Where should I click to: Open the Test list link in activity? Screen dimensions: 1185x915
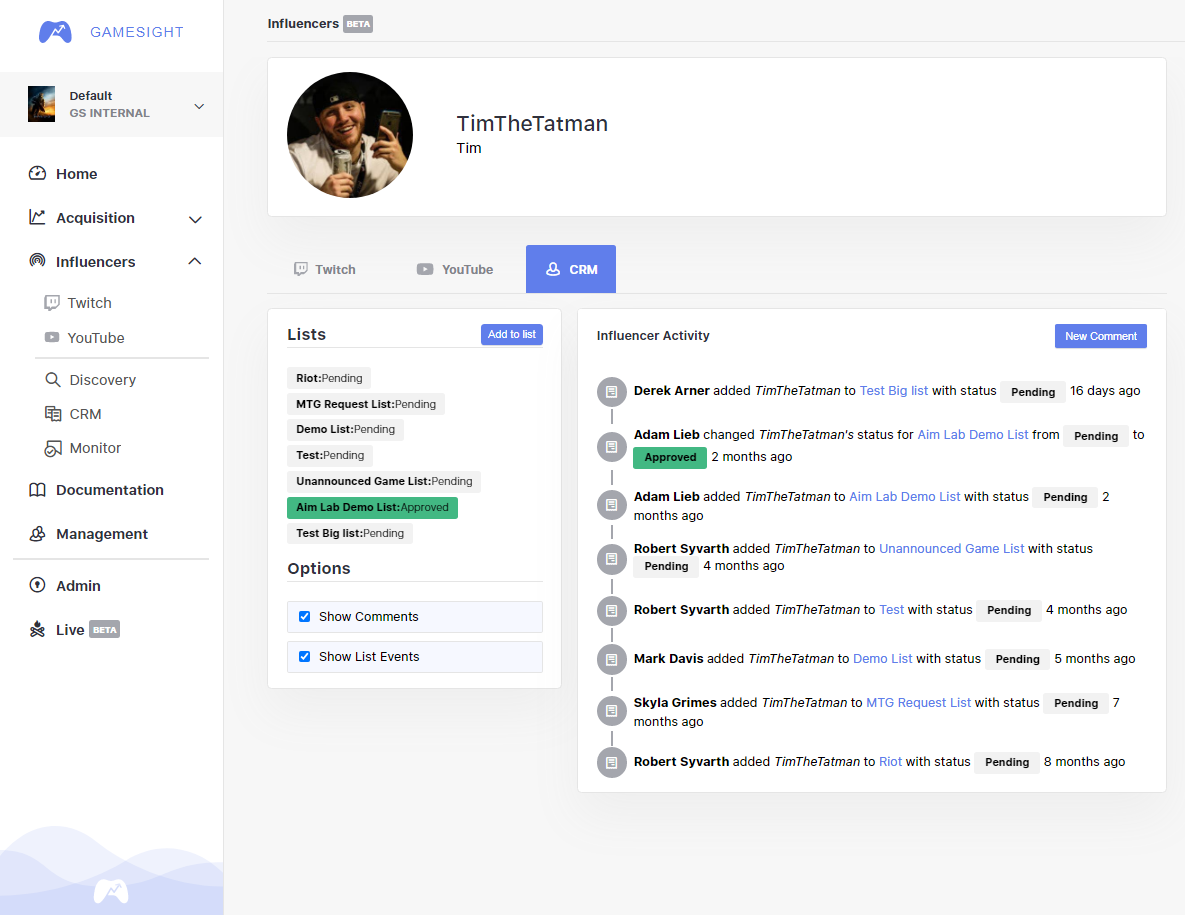click(891, 610)
